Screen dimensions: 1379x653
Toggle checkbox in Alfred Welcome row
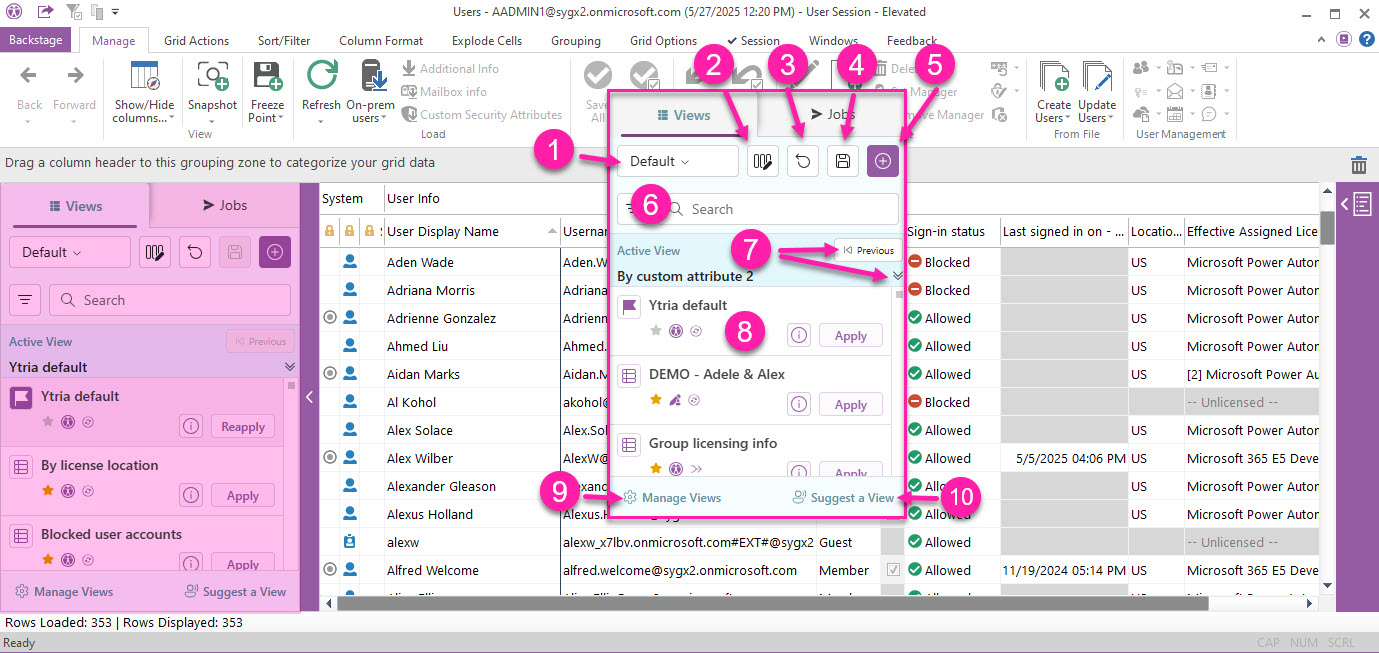893,570
